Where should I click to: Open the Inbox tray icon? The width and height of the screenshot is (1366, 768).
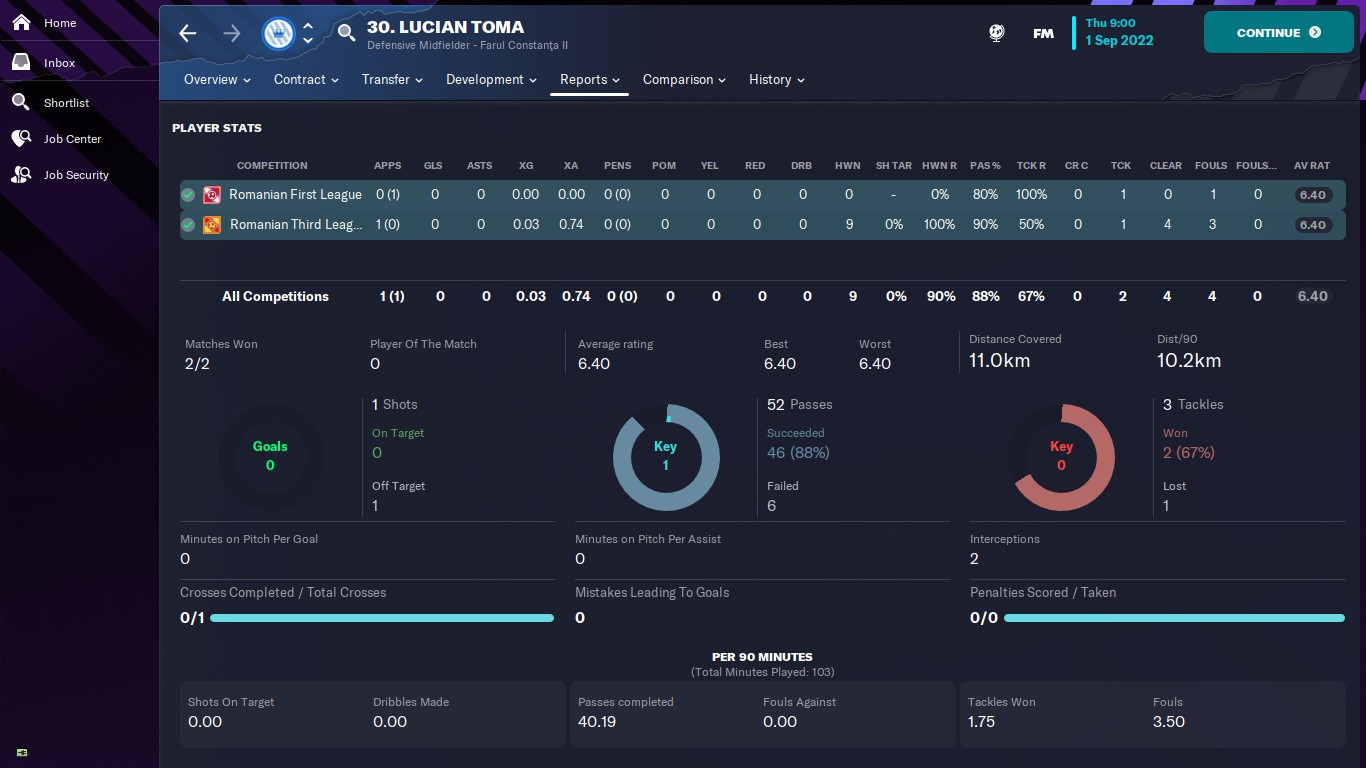coord(21,63)
